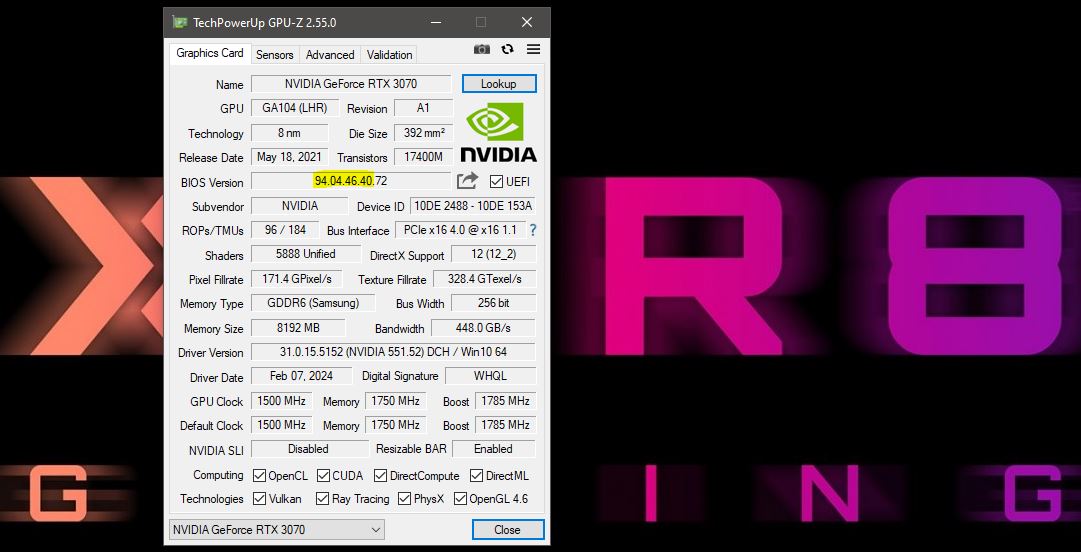Click the GPU Clock row Memory value 1750 MHz

[395, 400]
